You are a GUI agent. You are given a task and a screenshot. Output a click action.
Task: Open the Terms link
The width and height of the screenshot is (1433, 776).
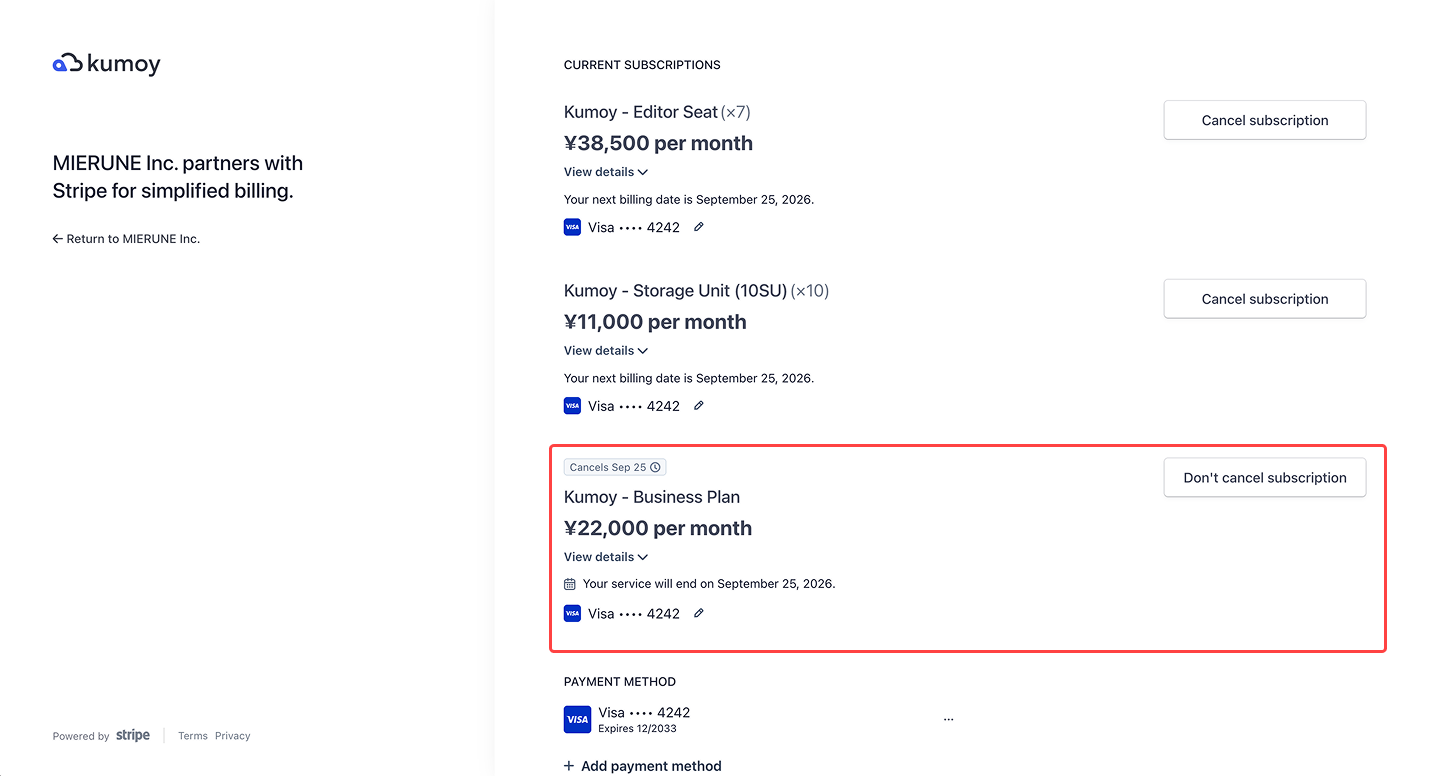193,736
